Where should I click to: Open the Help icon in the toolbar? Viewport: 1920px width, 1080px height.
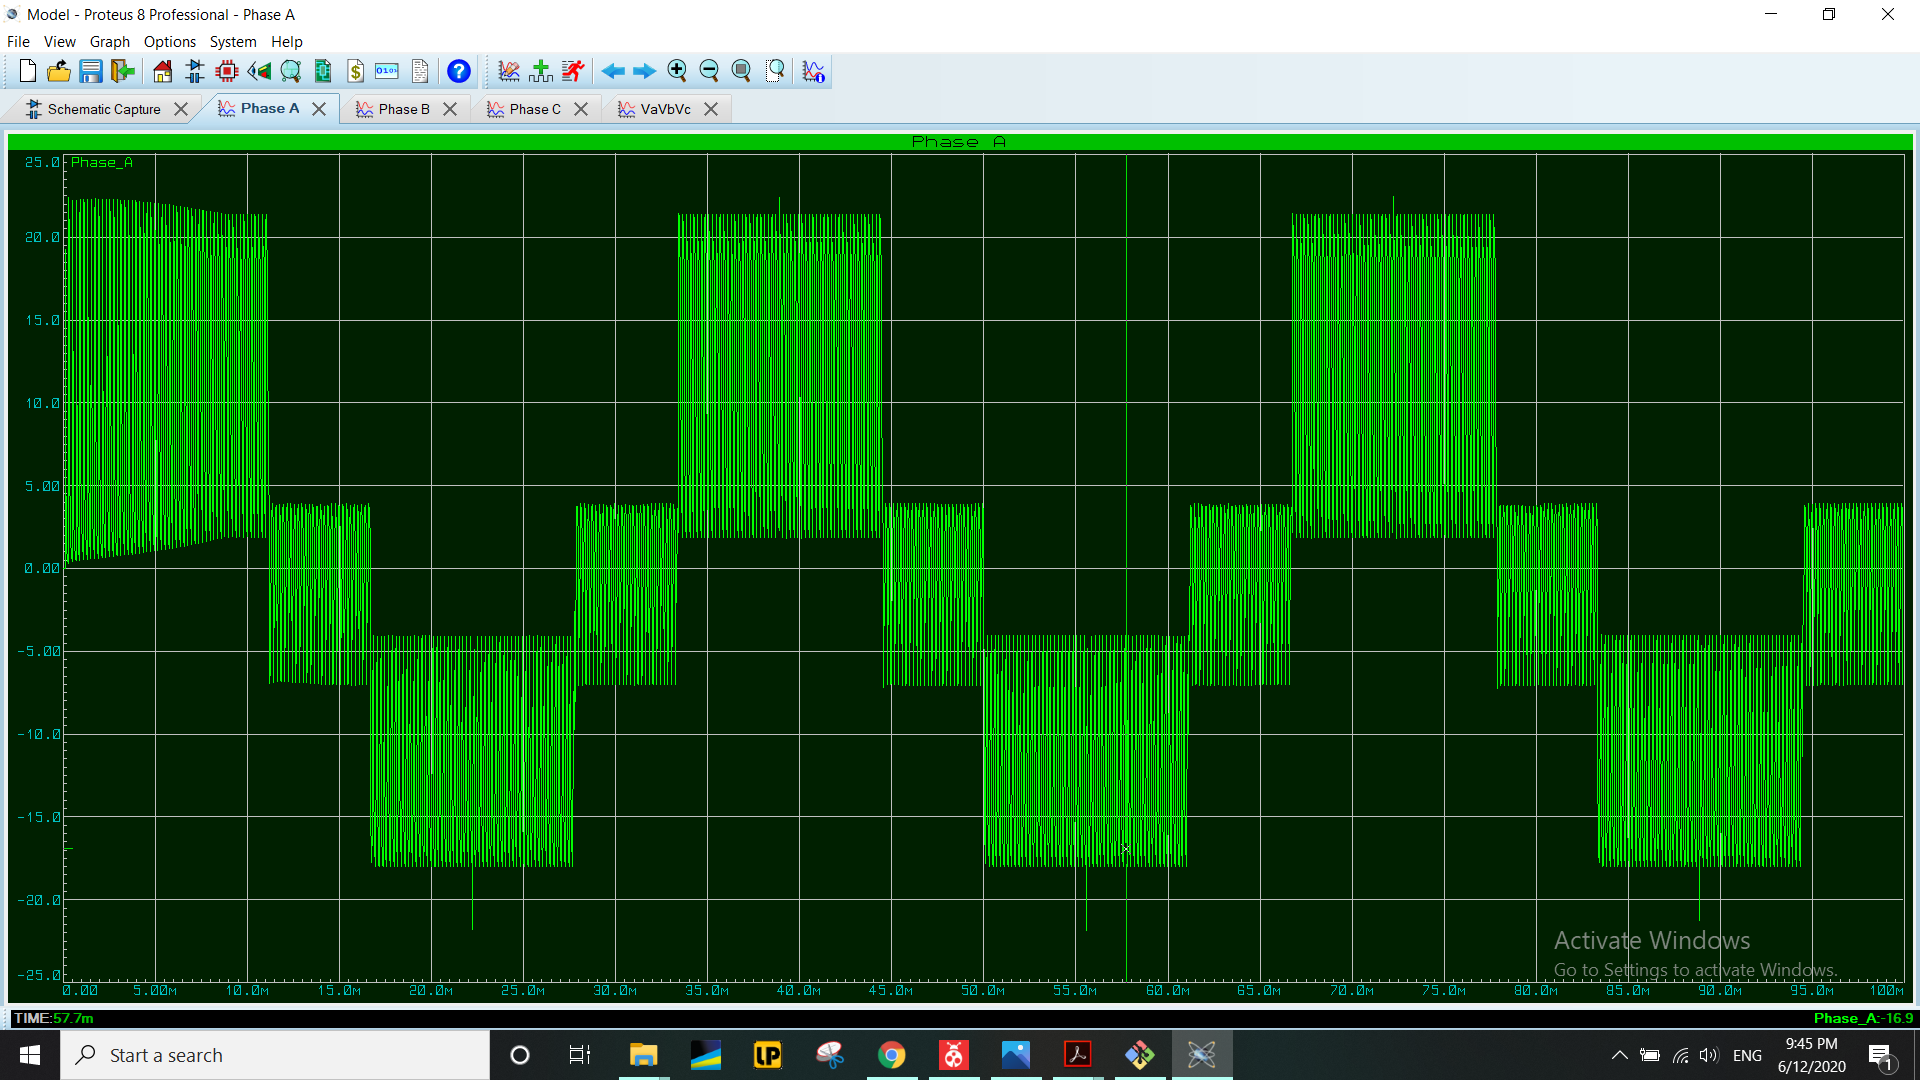[458, 71]
